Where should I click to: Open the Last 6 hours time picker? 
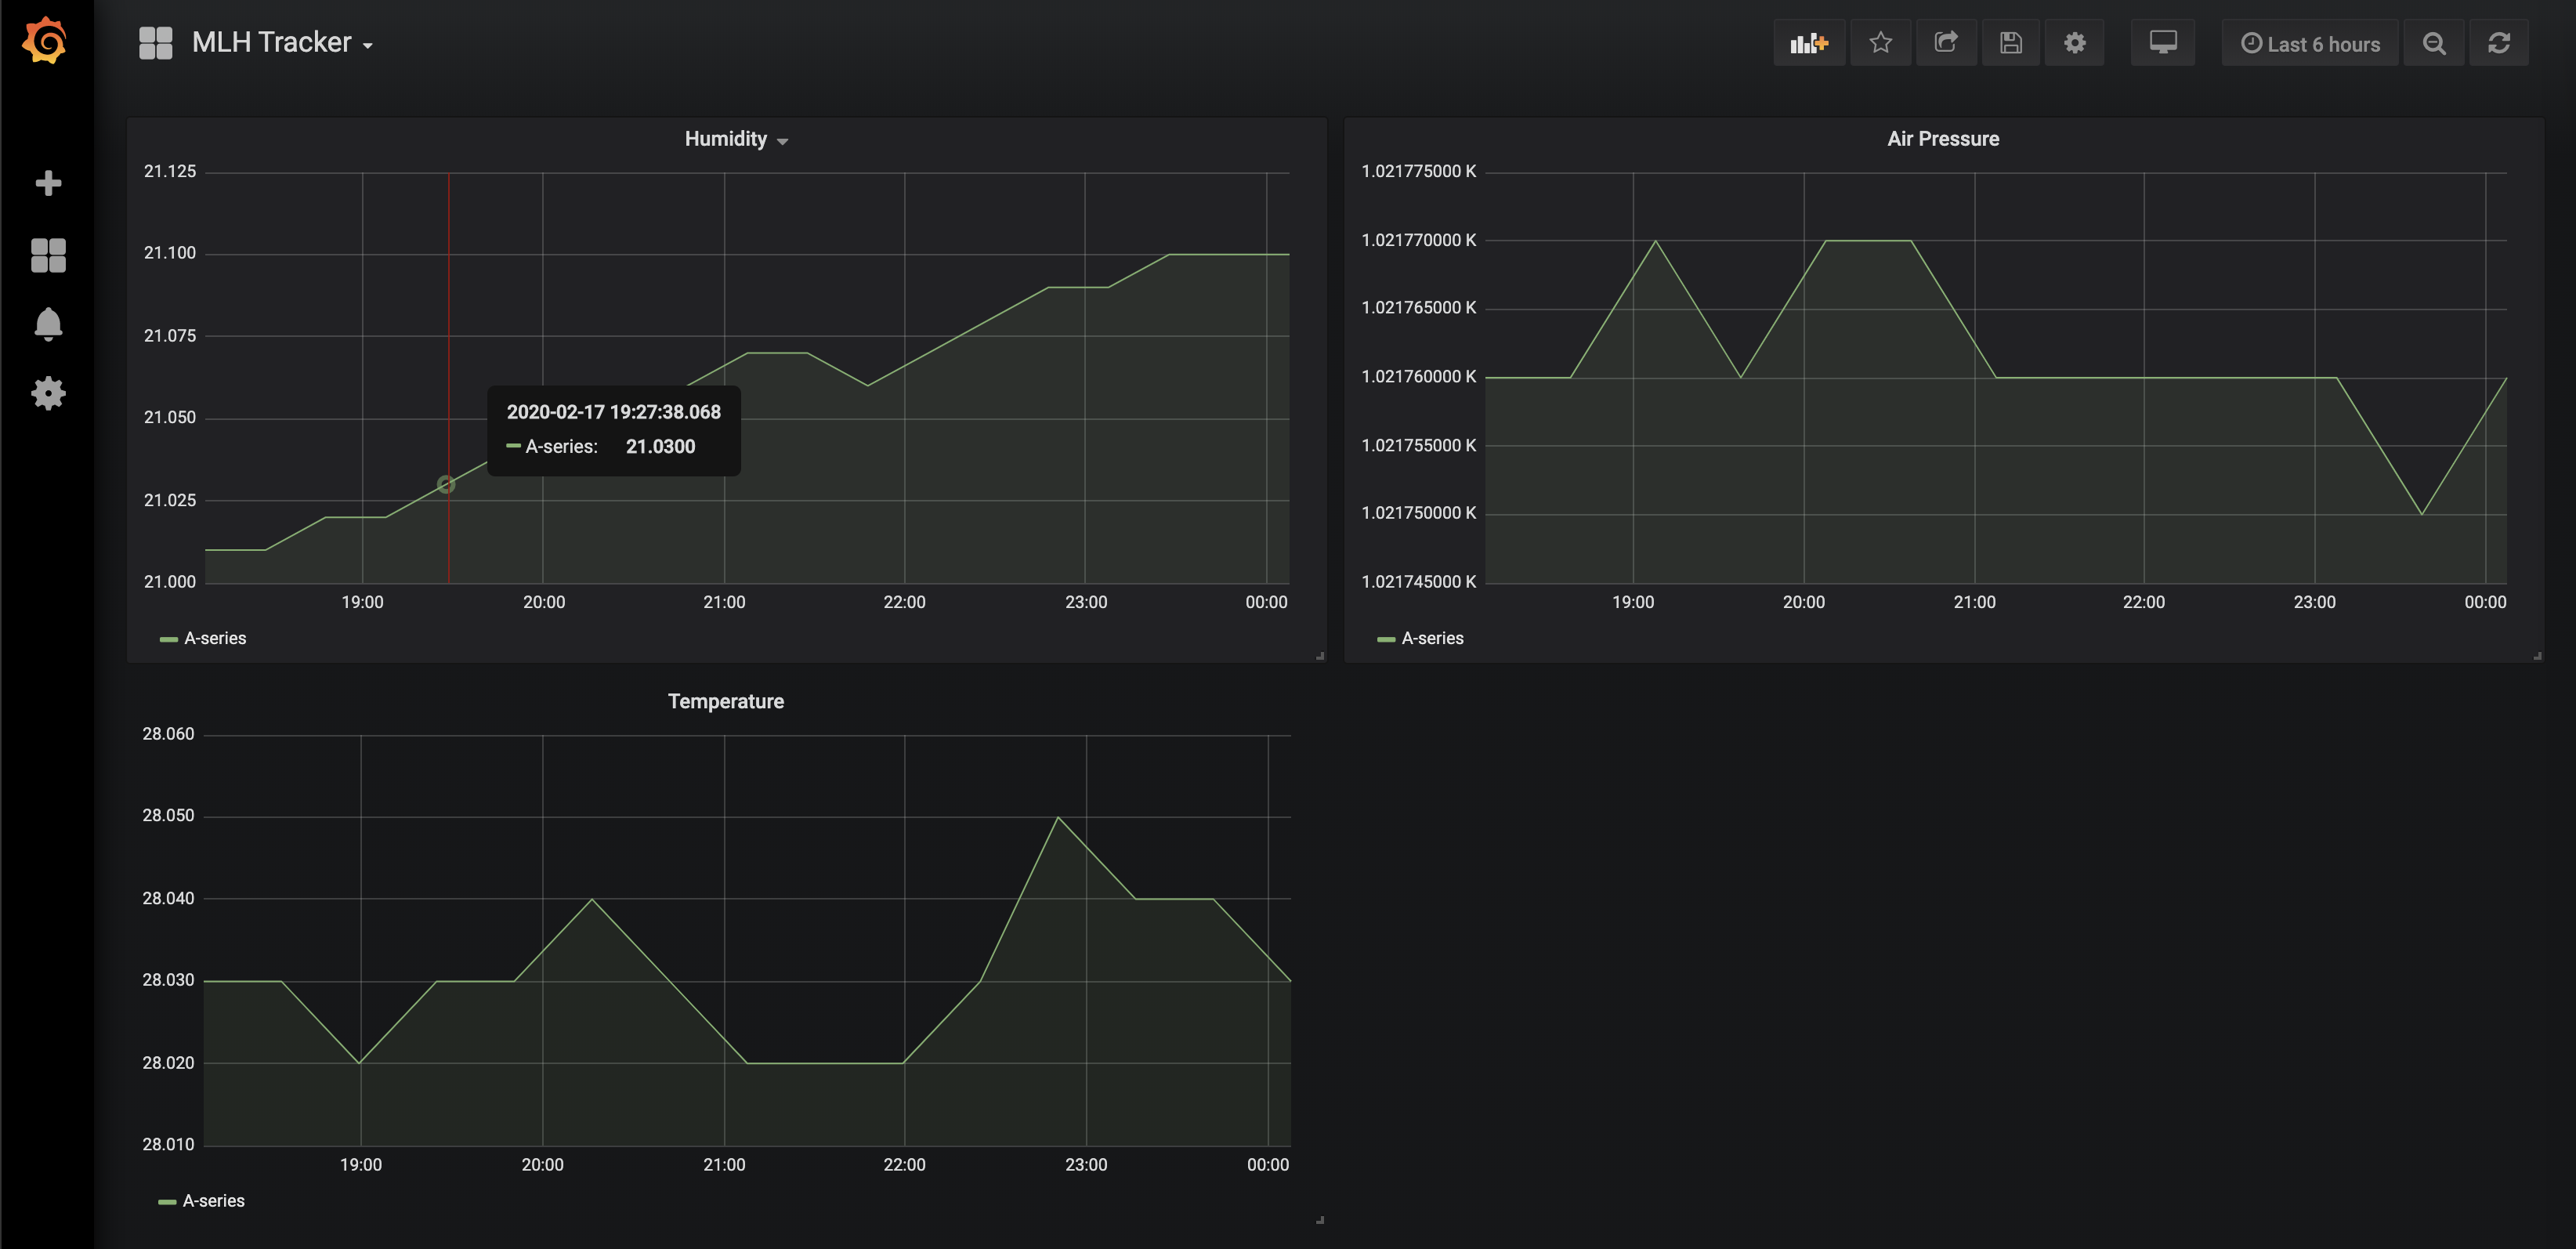coord(2310,43)
